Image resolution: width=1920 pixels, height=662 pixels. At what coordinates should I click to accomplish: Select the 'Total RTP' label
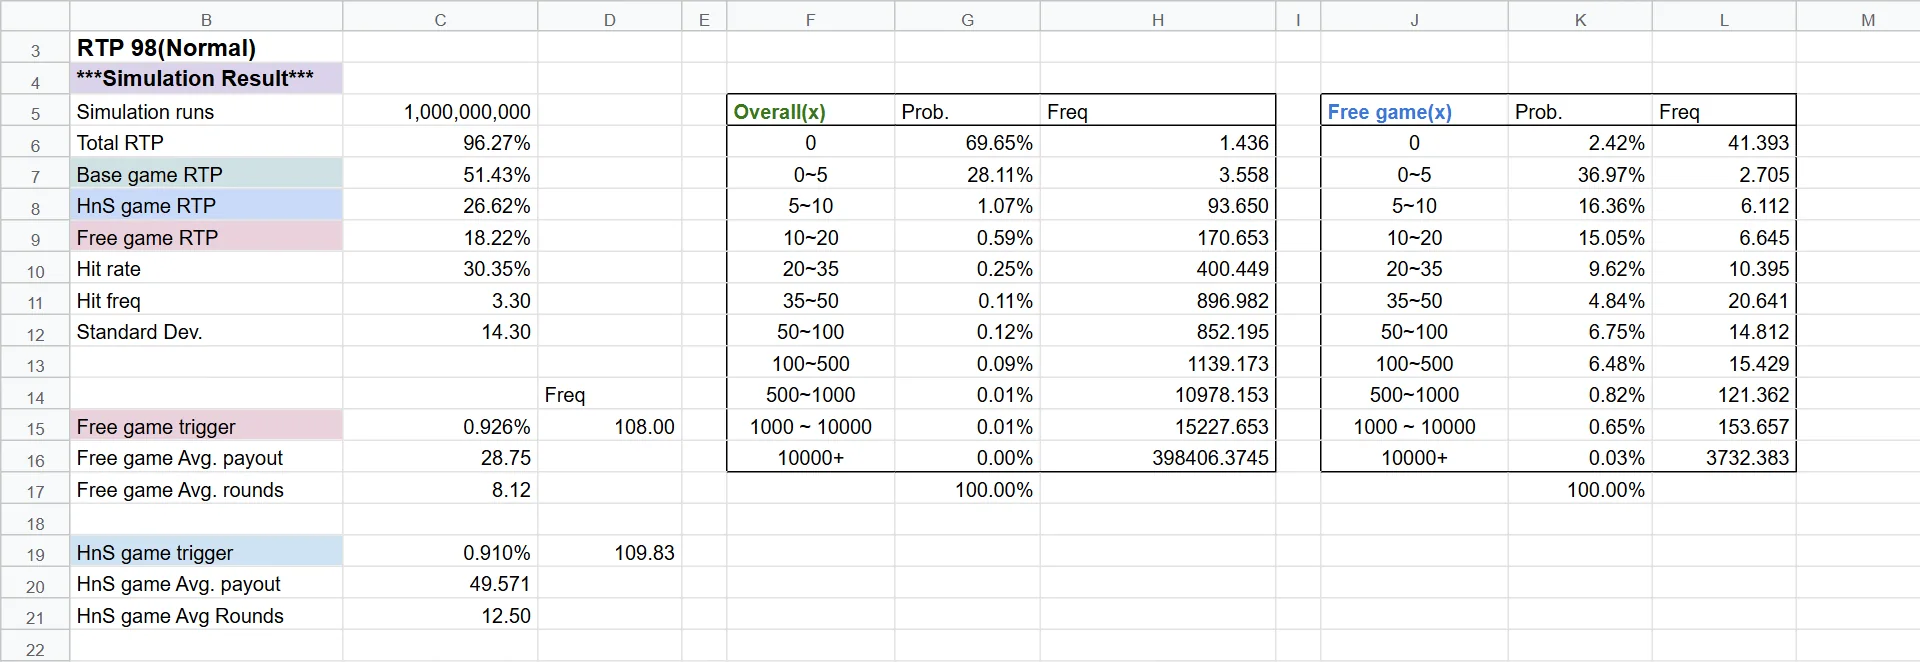coord(206,143)
